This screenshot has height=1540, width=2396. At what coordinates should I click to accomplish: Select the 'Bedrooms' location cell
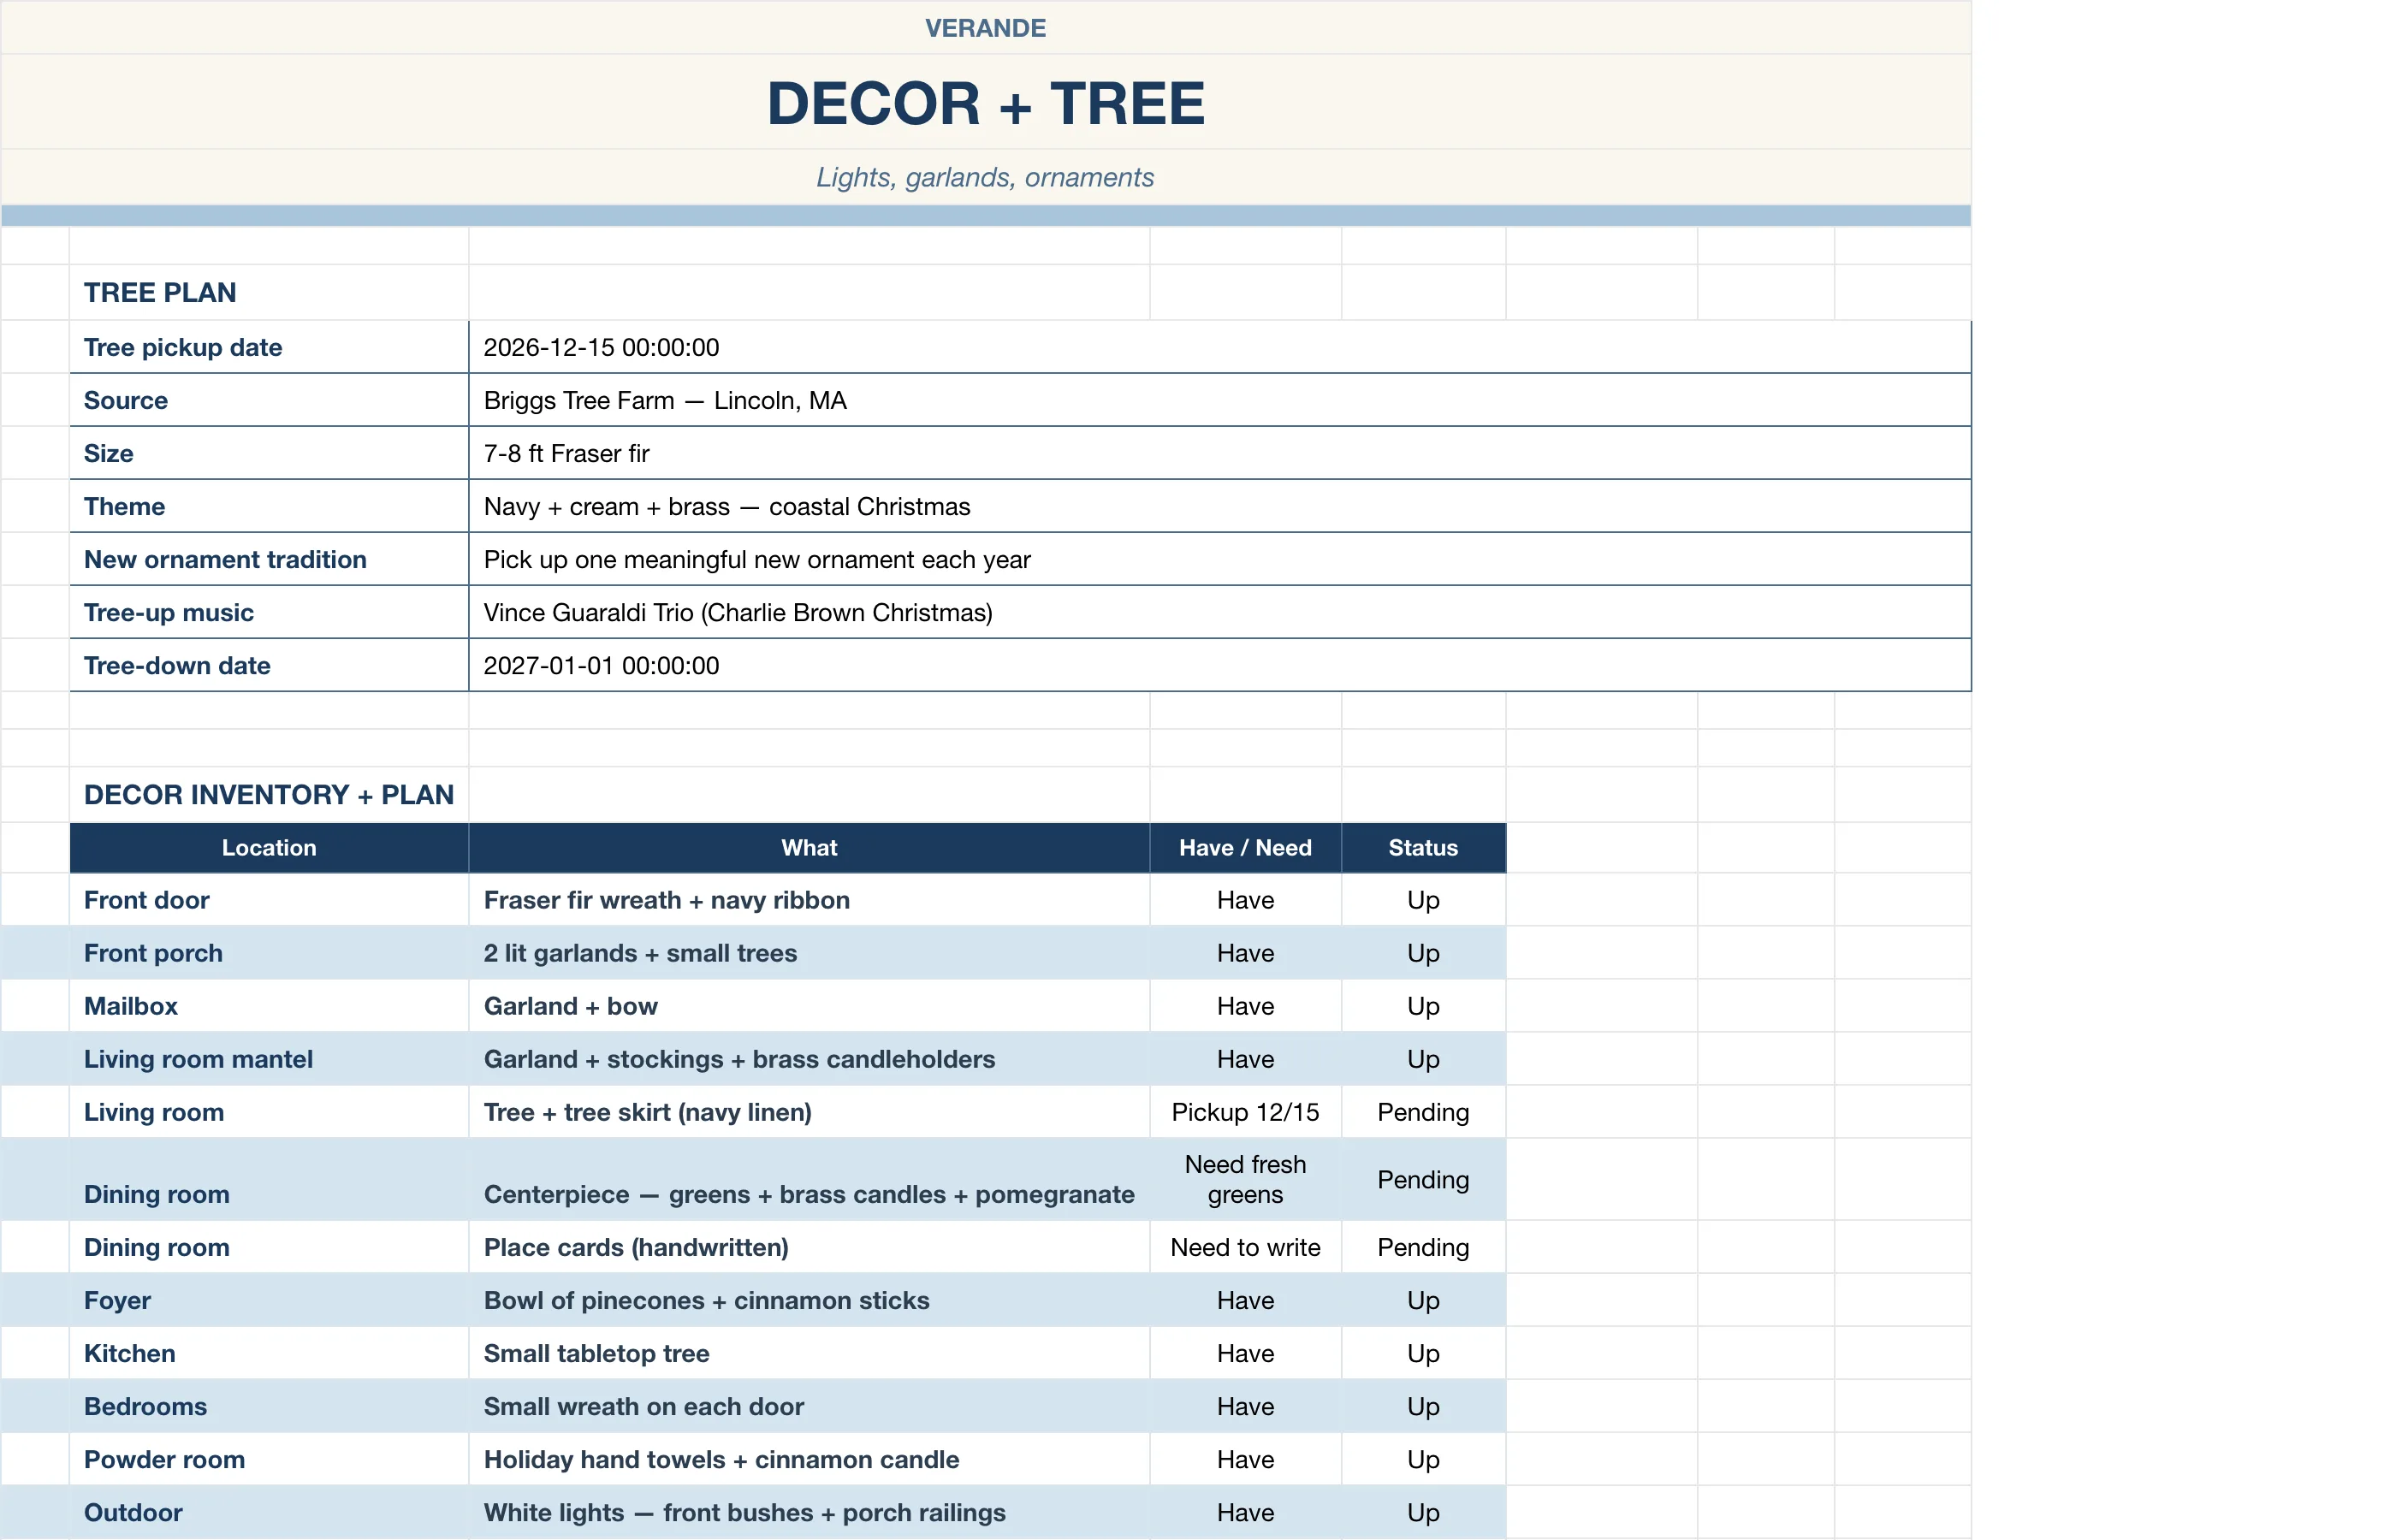point(269,1406)
